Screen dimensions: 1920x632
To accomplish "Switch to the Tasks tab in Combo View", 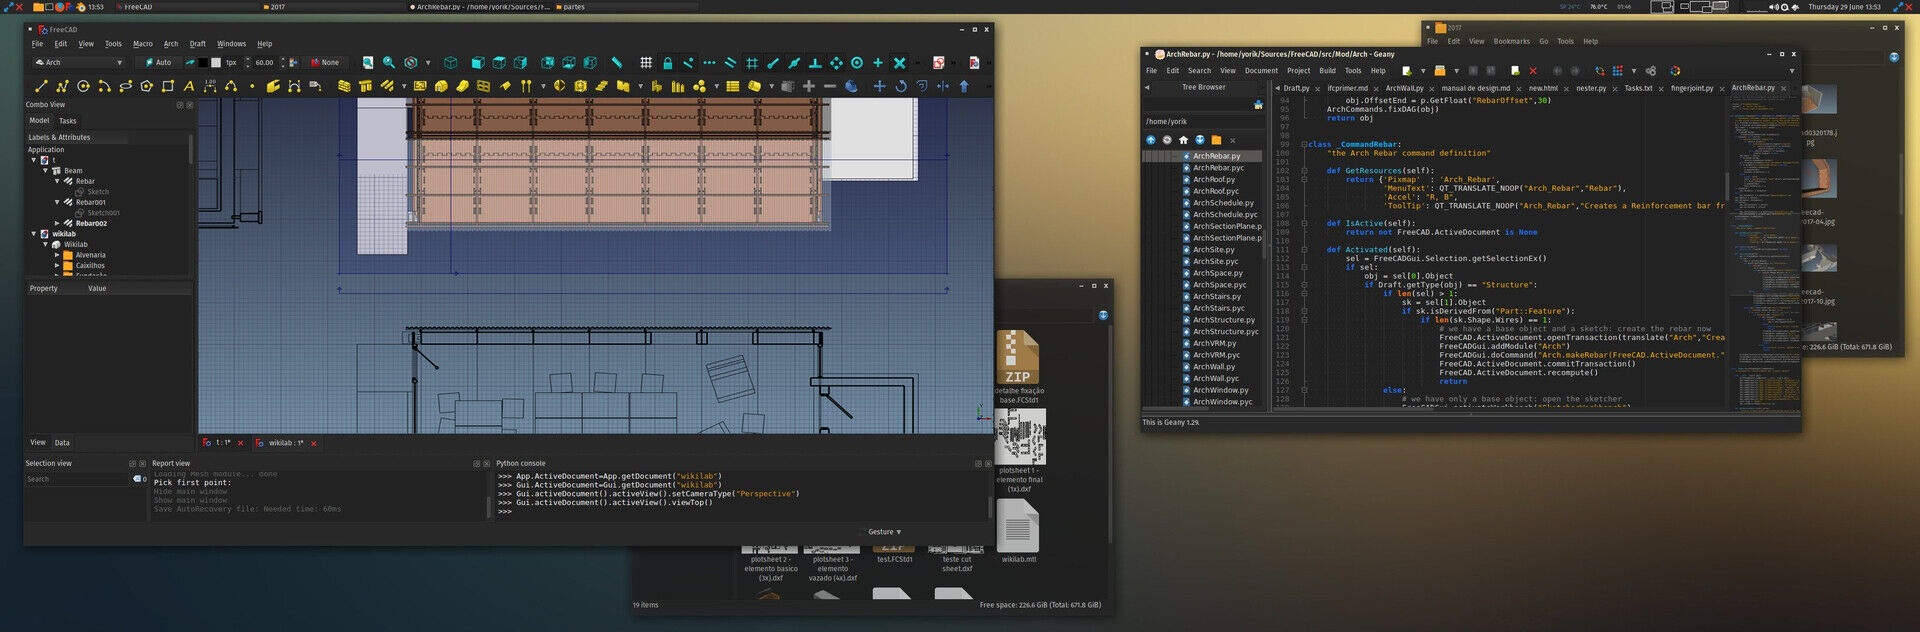I will (68, 121).
